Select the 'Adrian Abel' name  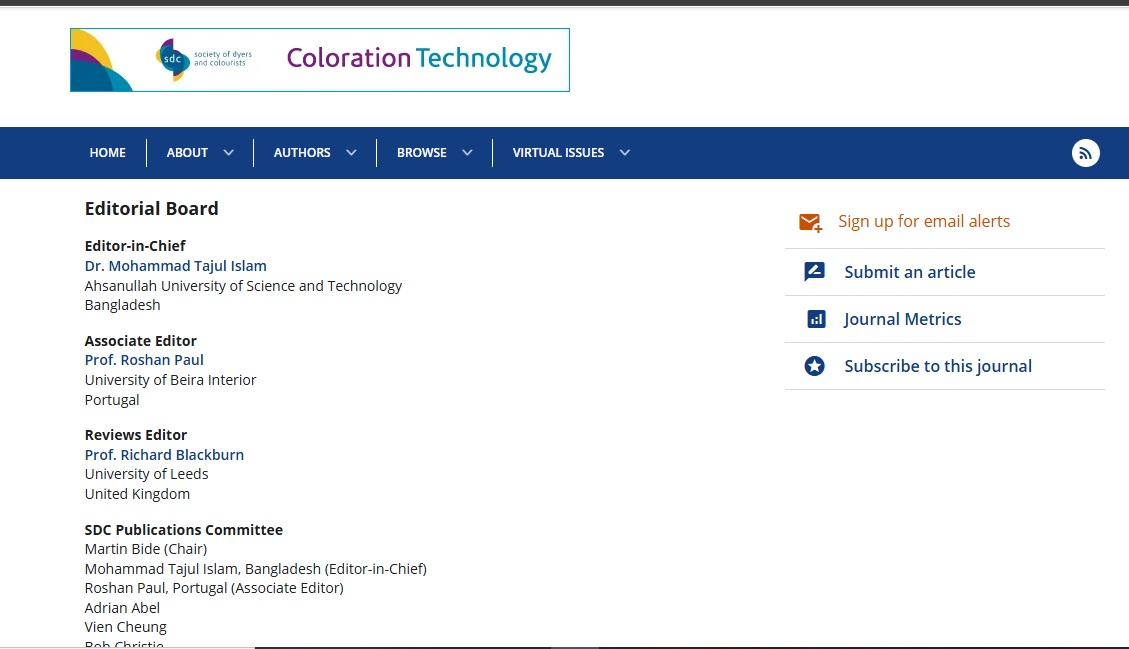click(x=122, y=608)
